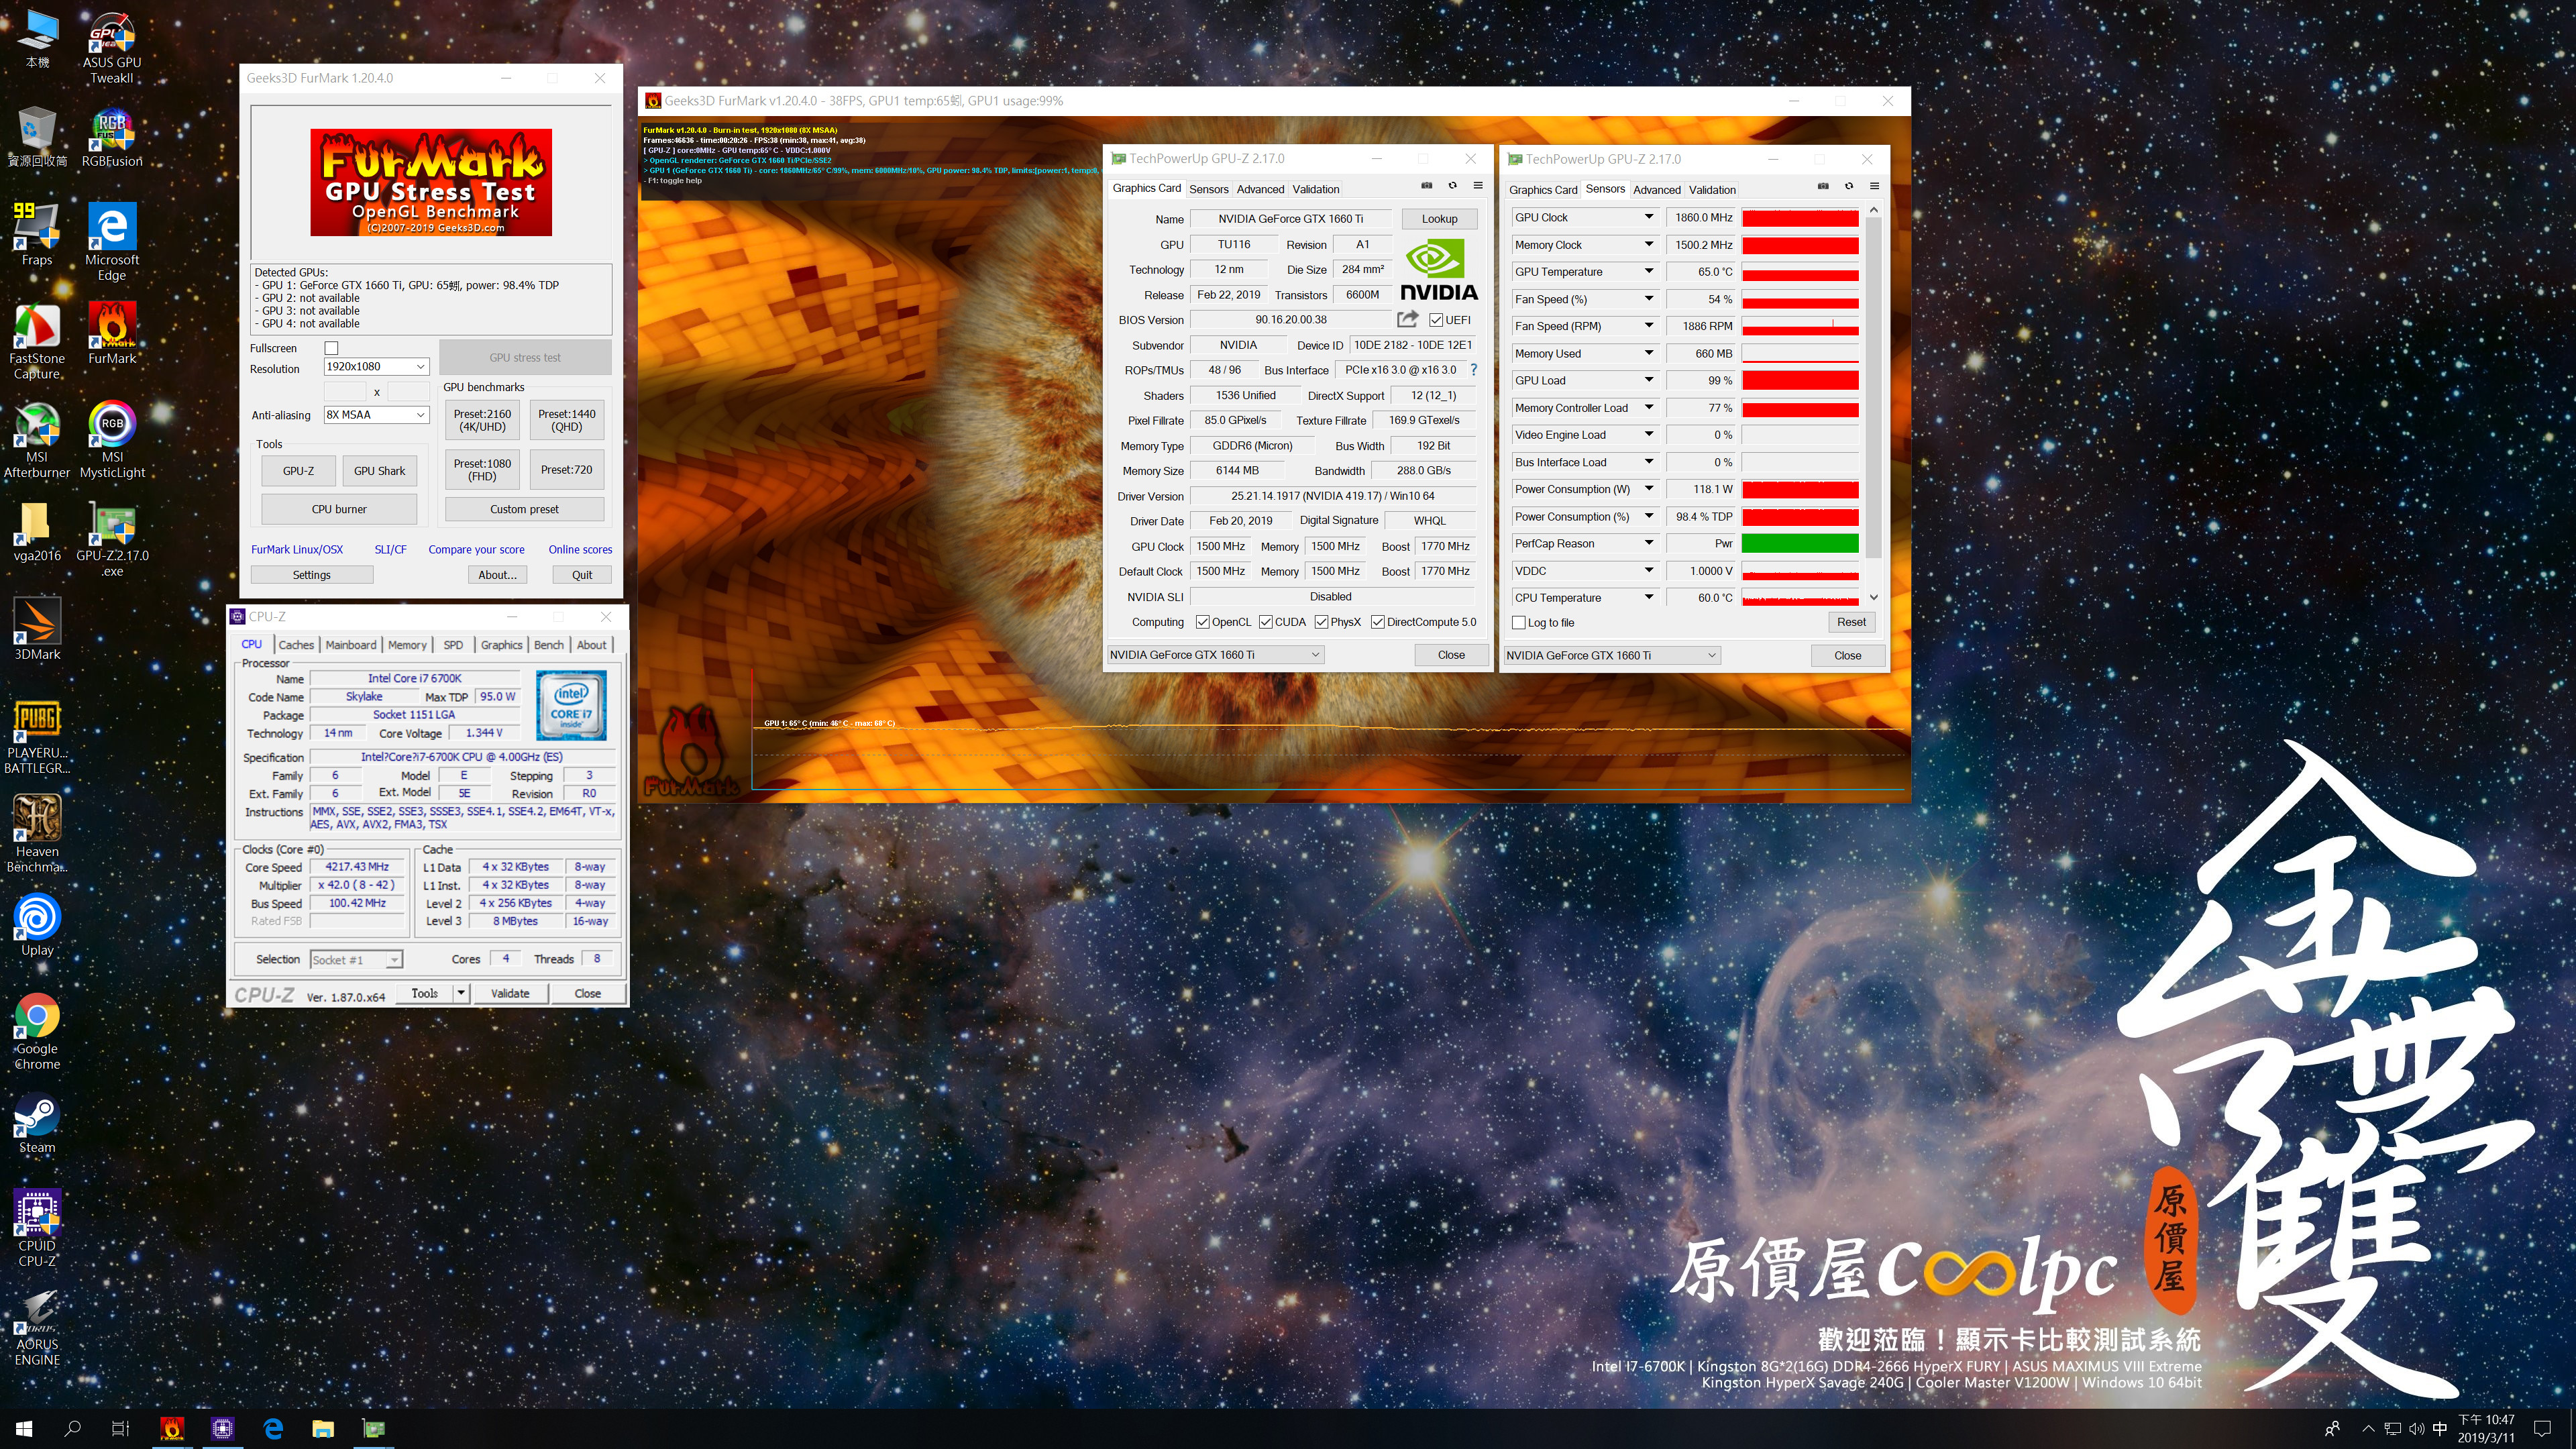2576x1449 pixels.
Task: Open File Explorer from the taskbar
Action: click(x=322, y=1429)
